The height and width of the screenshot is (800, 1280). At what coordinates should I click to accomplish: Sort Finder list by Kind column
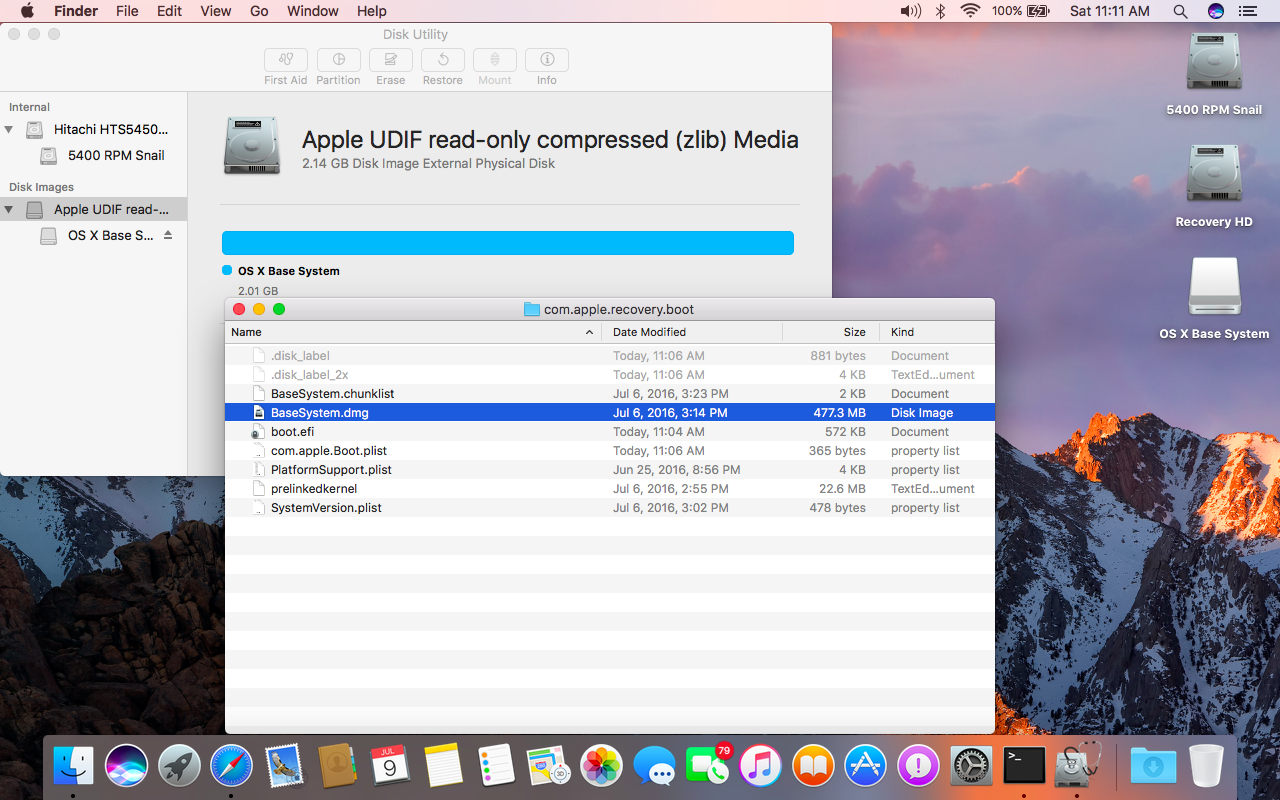click(x=937, y=332)
